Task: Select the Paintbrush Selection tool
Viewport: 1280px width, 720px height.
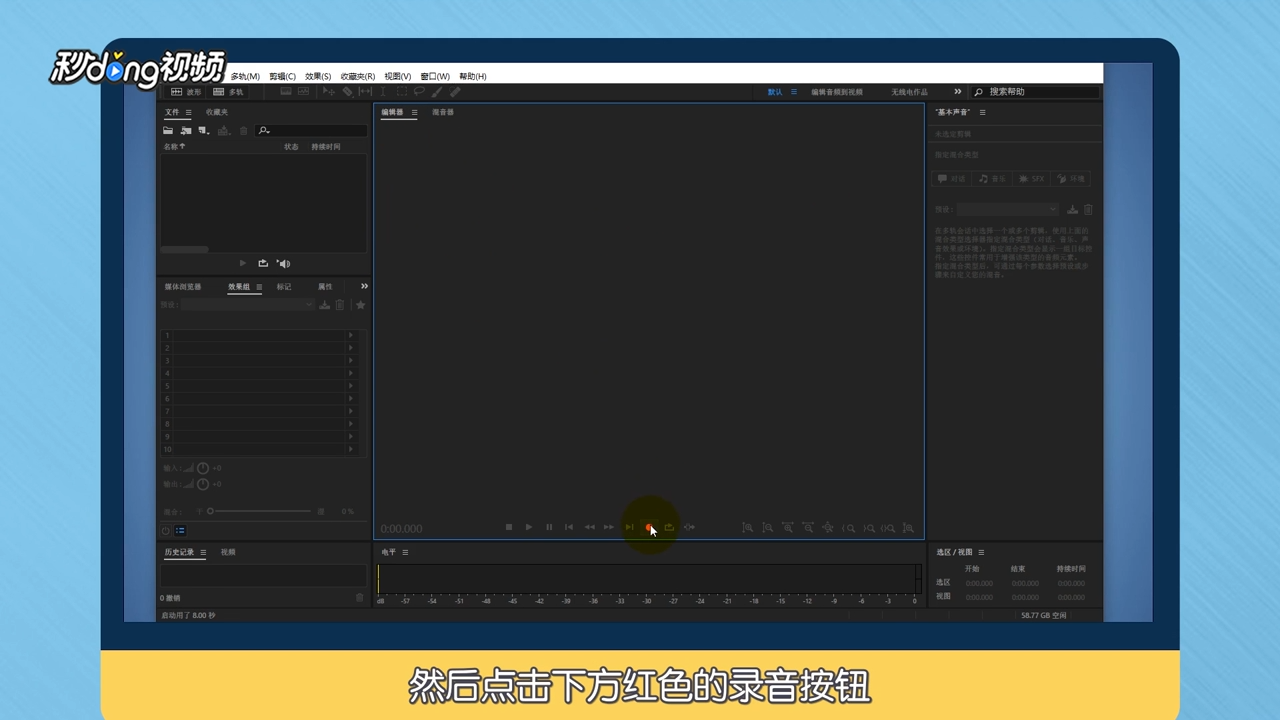Action: pos(437,91)
